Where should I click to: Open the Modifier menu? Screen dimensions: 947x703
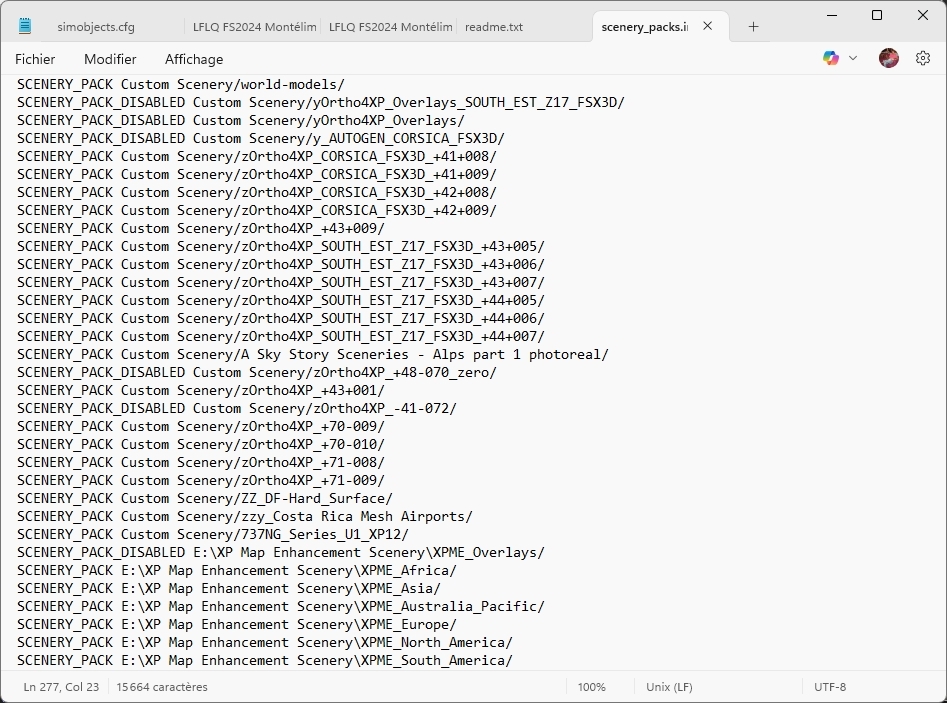[x=110, y=59]
